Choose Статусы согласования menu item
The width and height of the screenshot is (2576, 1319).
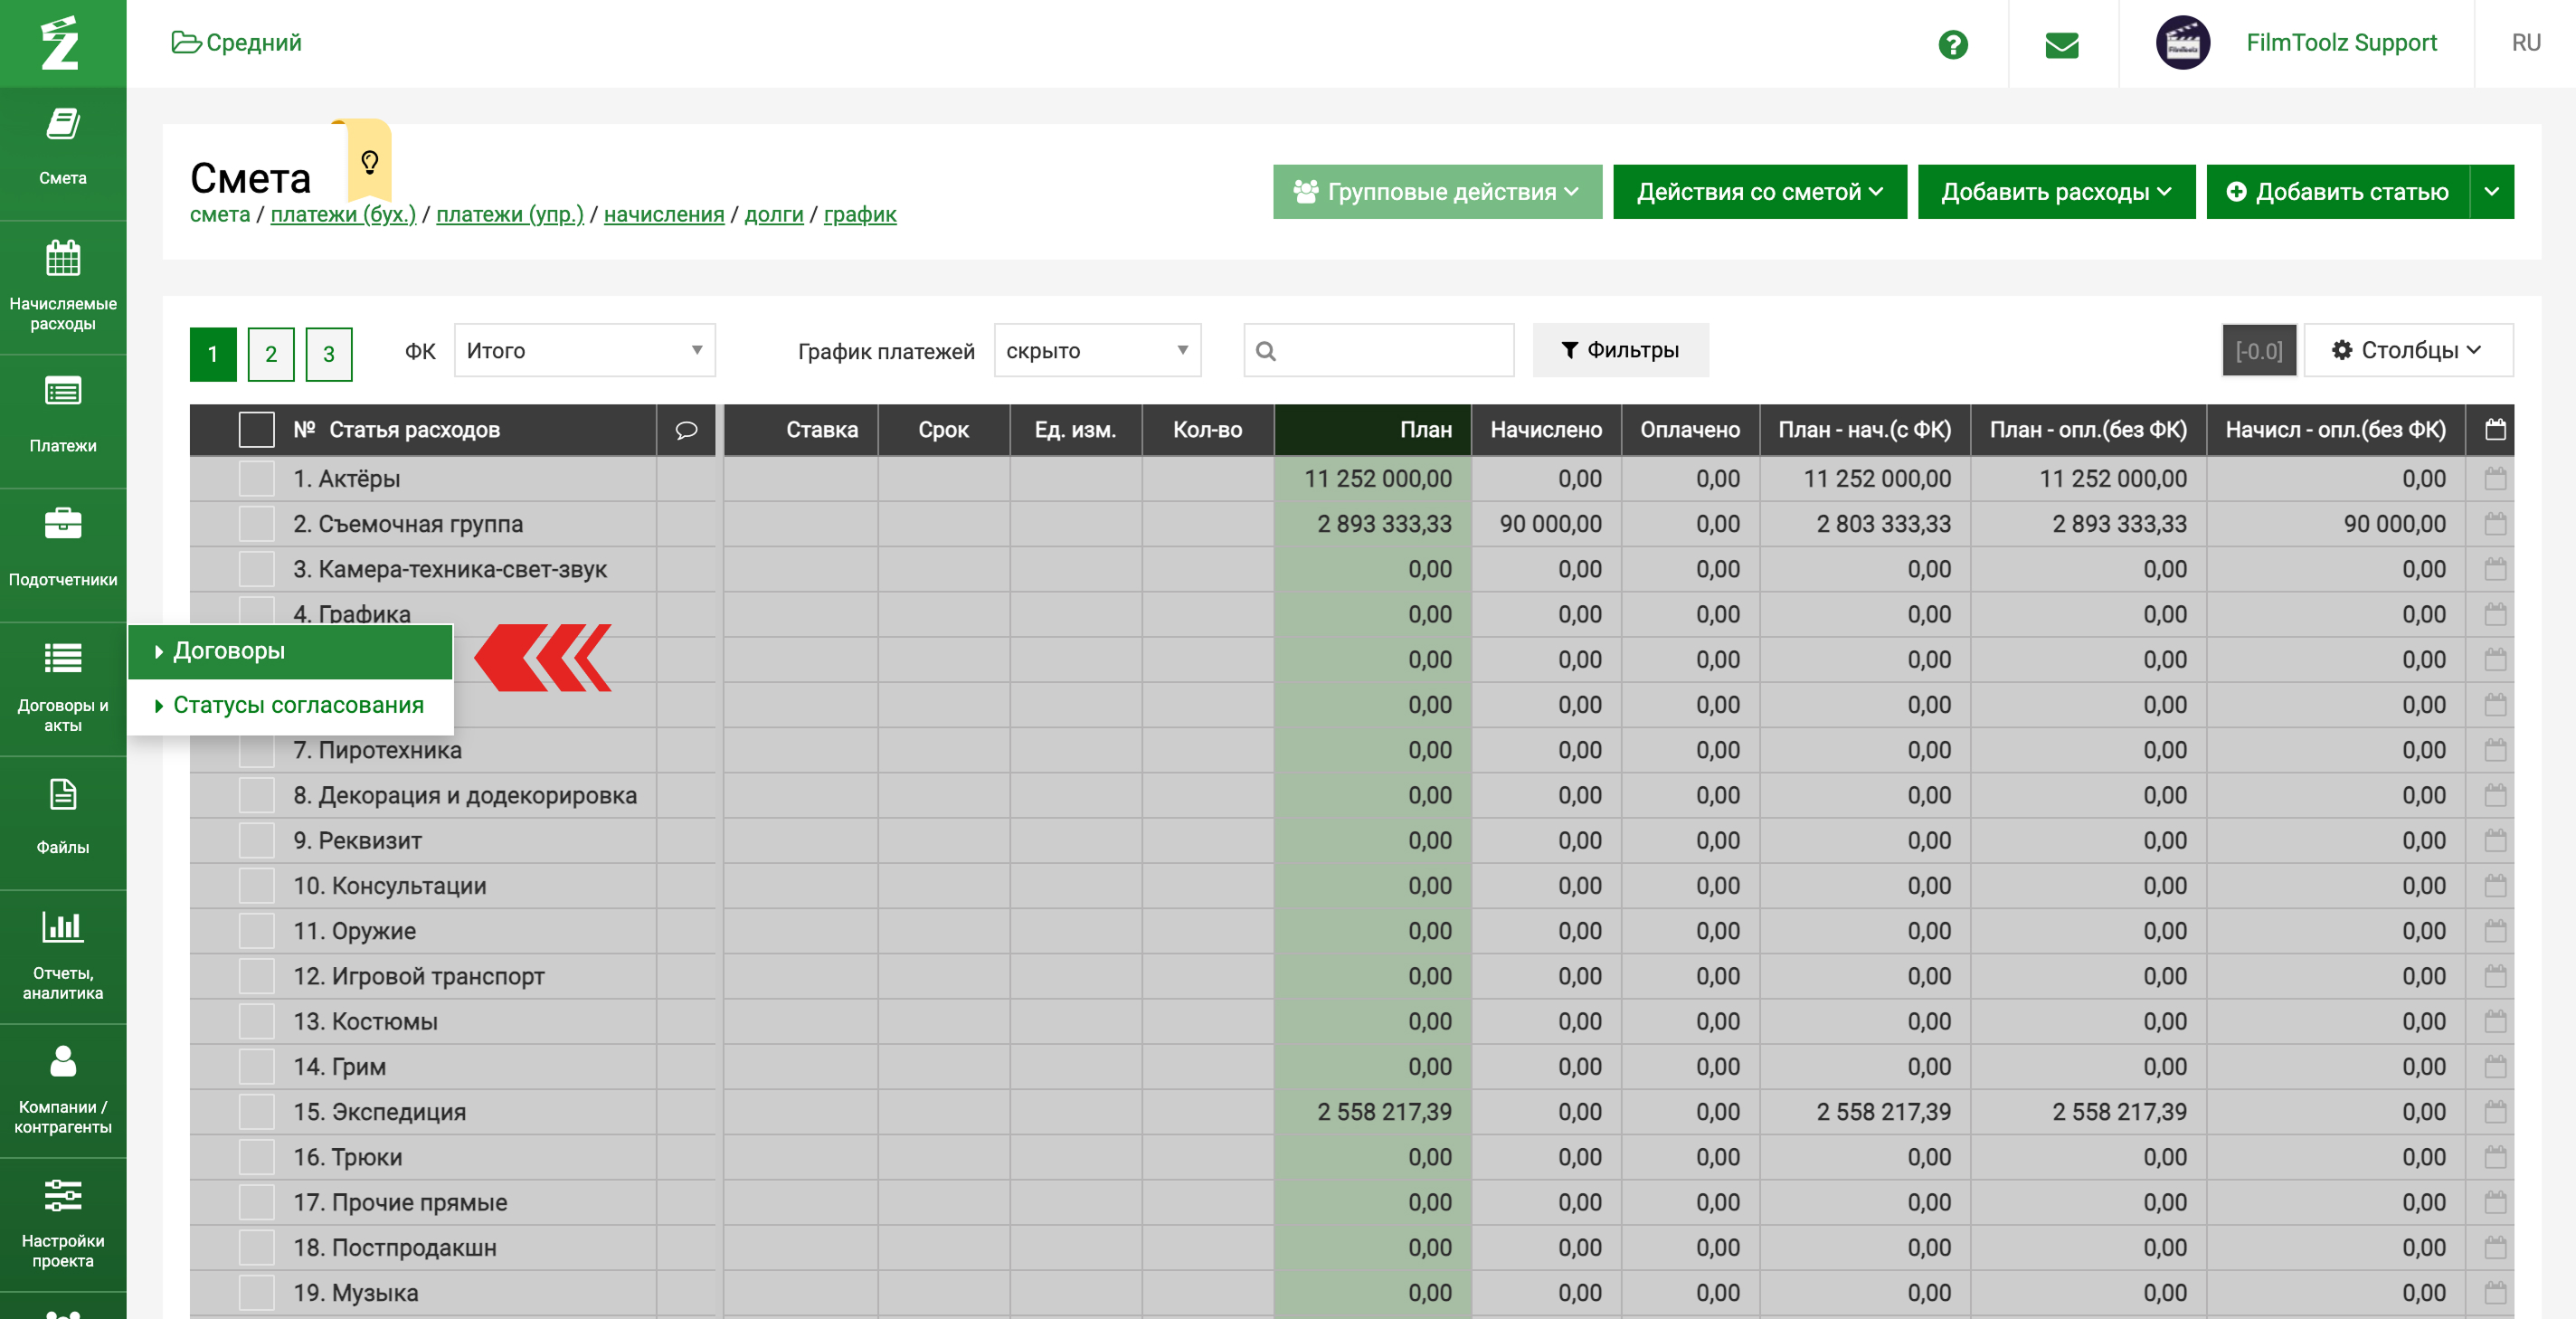pos(298,705)
